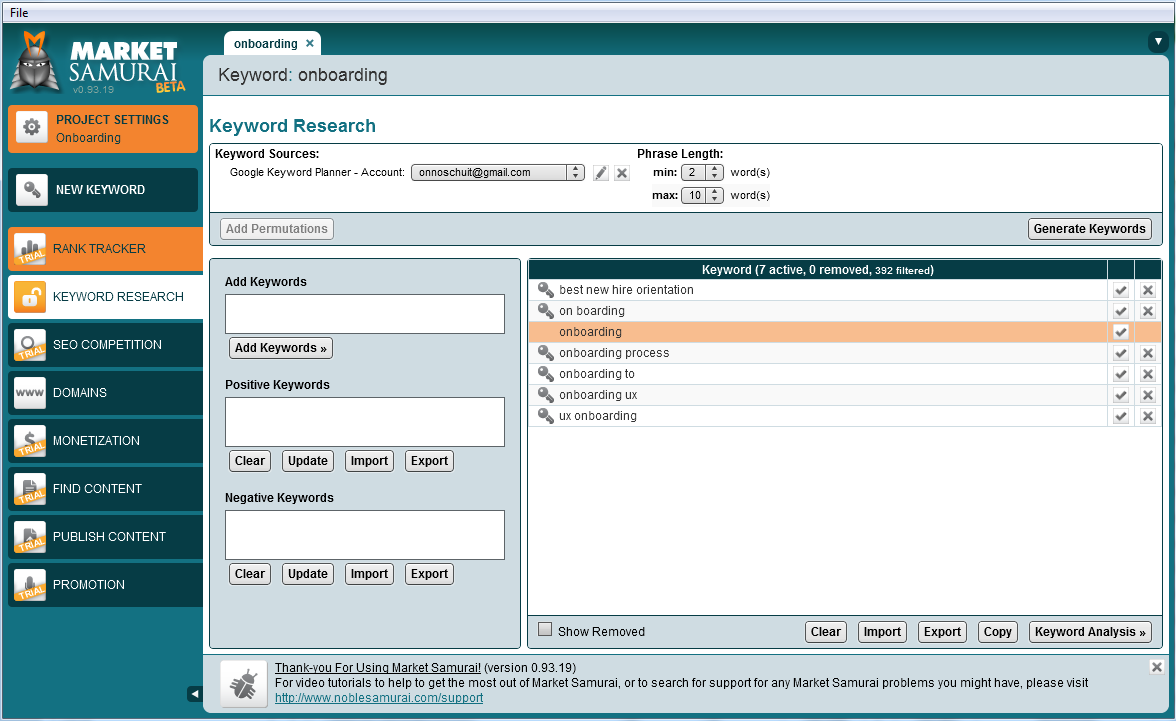Click key icon beside onboarding process

[546, 353]
